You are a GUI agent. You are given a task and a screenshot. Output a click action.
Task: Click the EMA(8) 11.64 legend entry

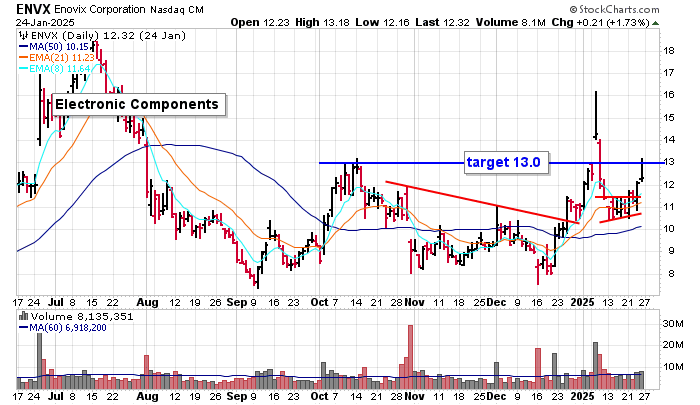(x=54, y=69)
